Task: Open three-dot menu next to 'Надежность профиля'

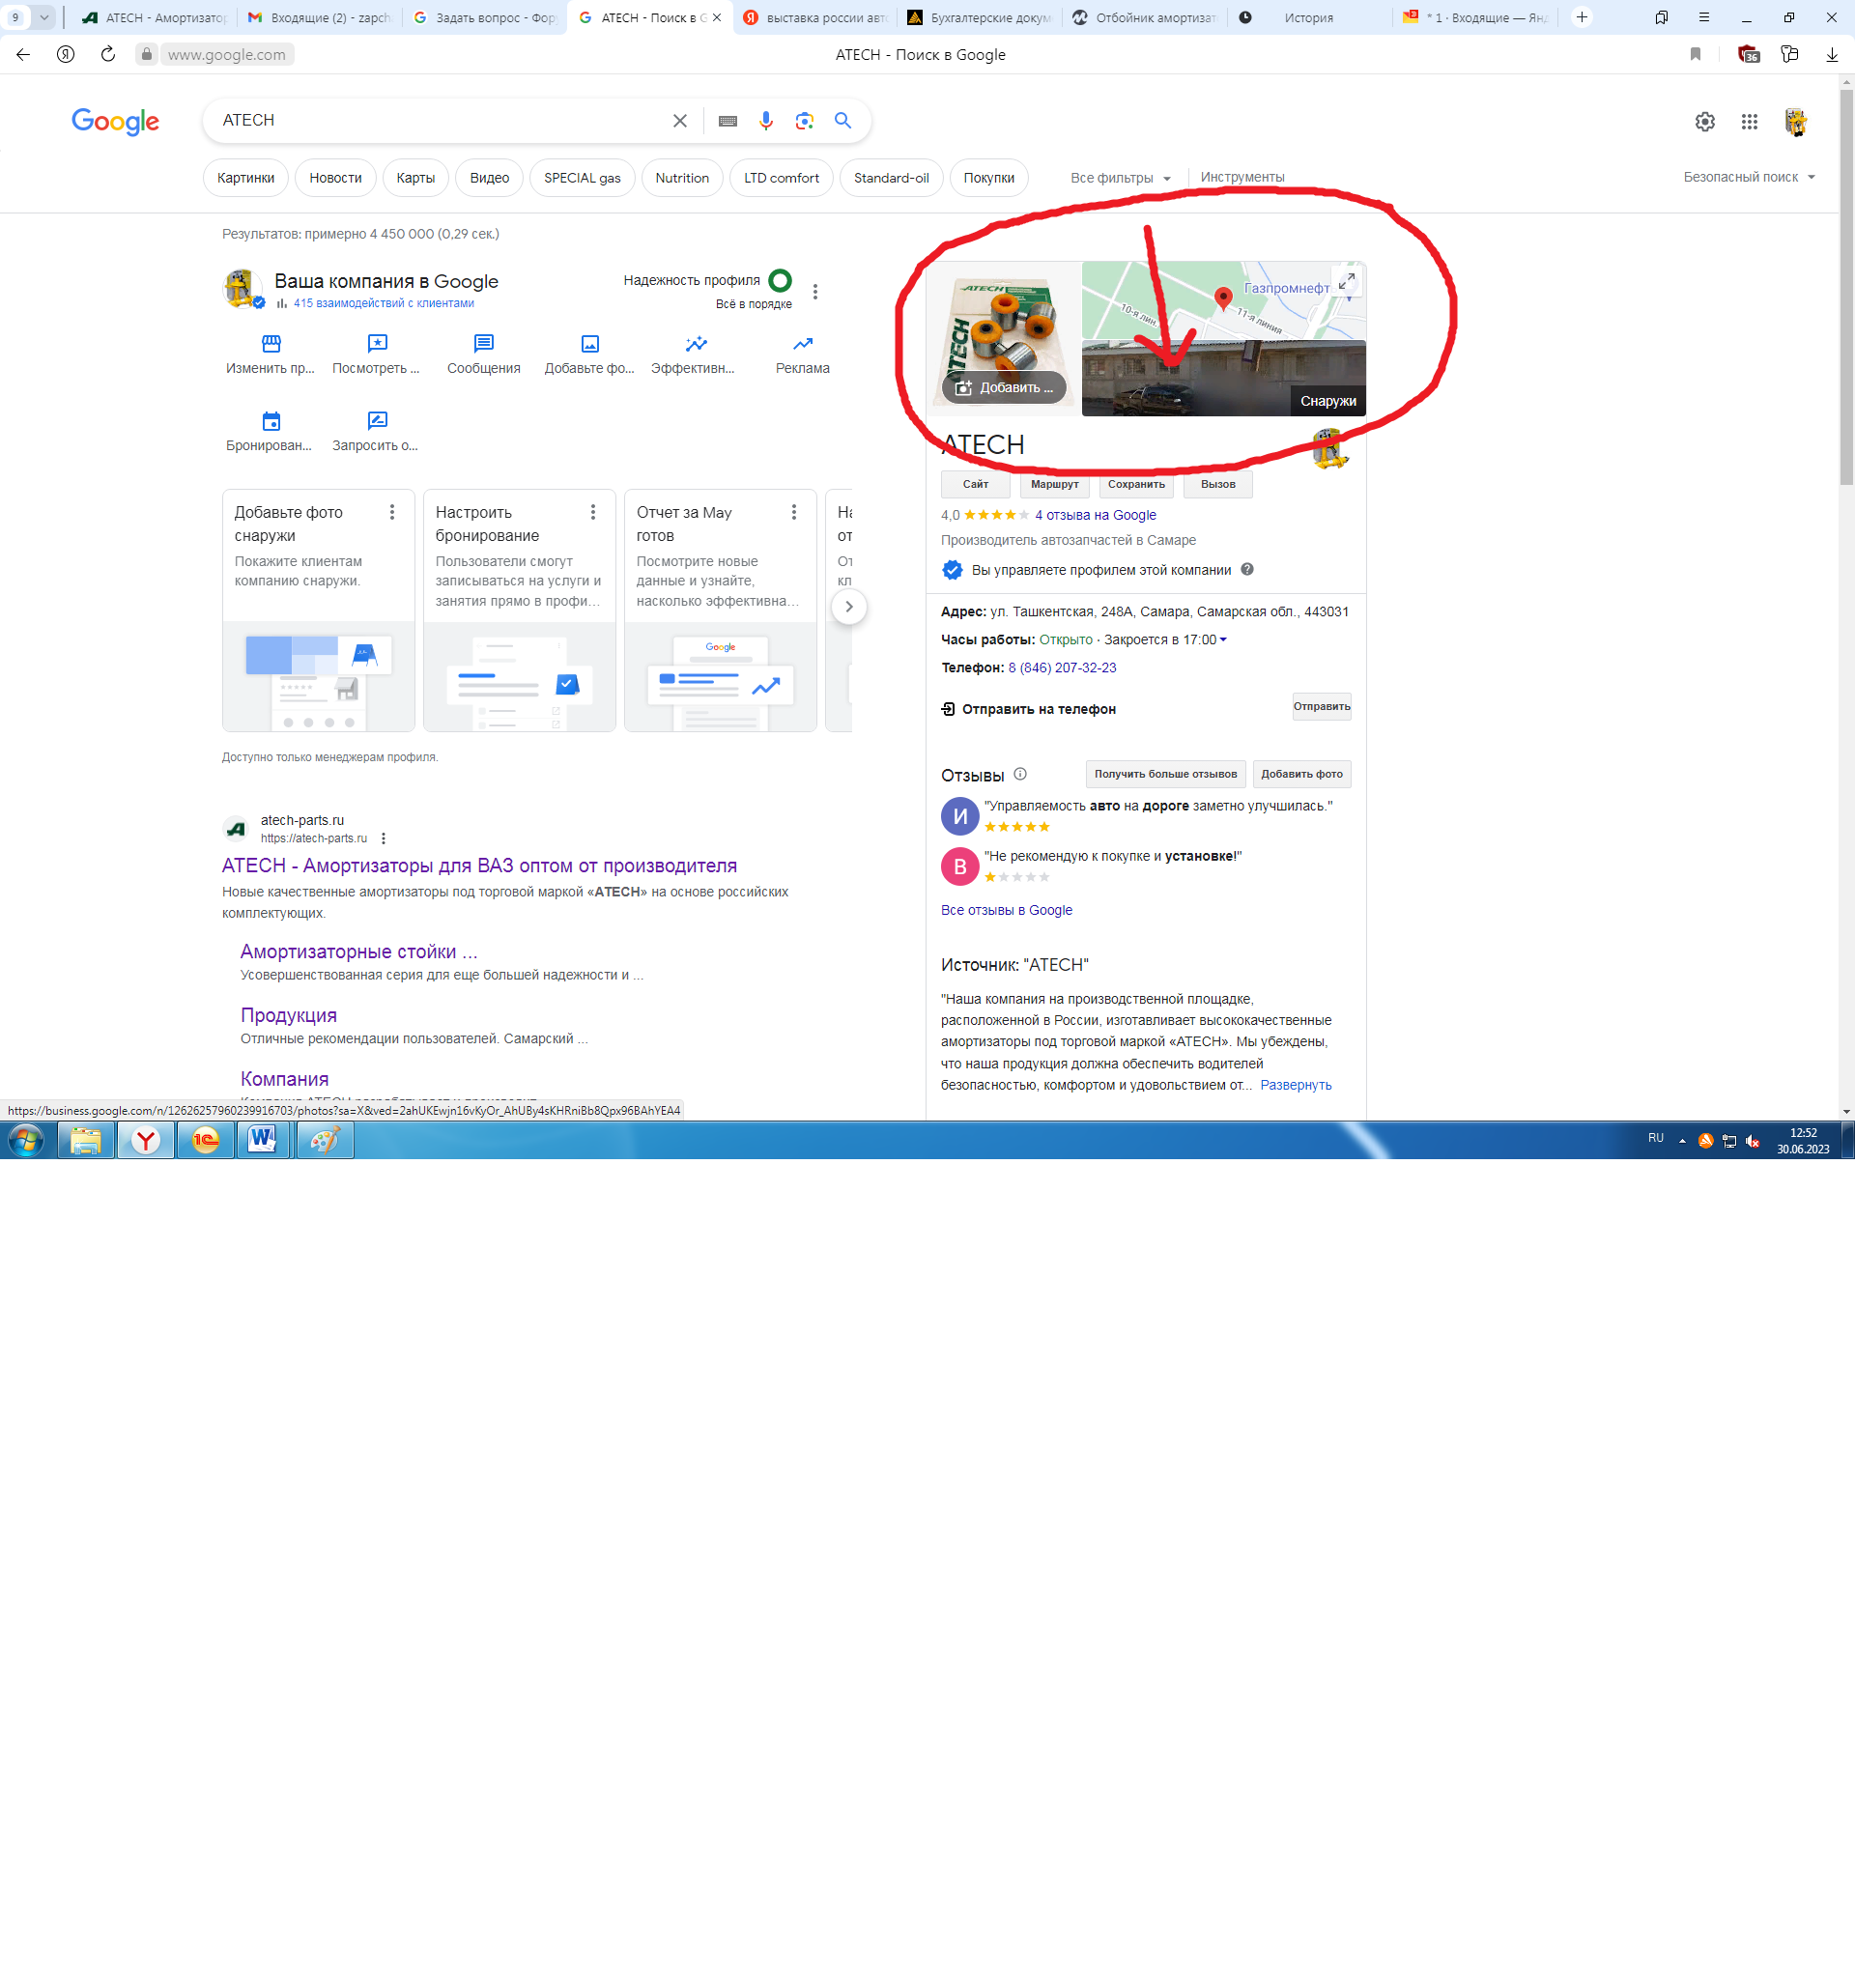Action: tap(815, 292)
